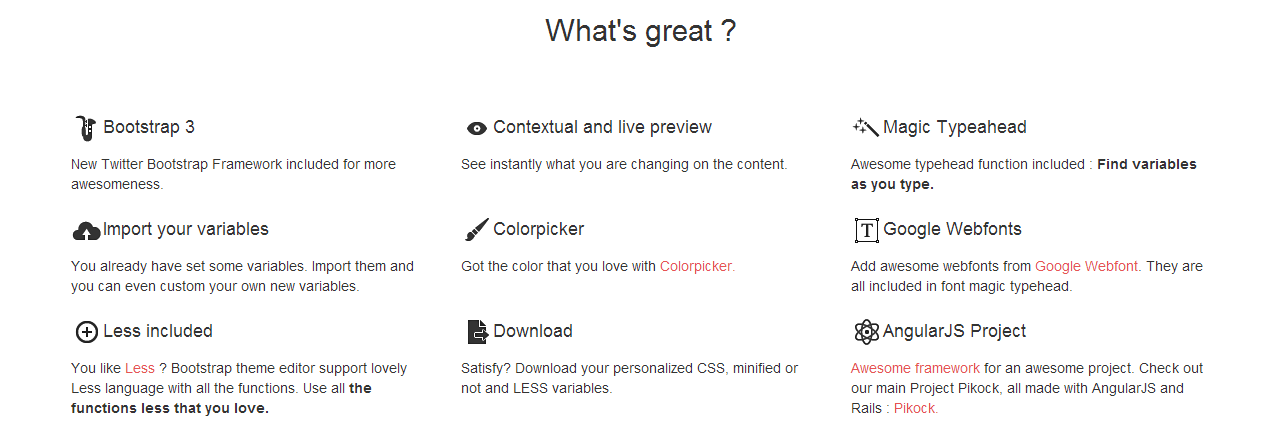Image resolution: width=1273 pixels, height=447 pixels.
Task: Click the Contextual and live preview title
Action: 602,127
